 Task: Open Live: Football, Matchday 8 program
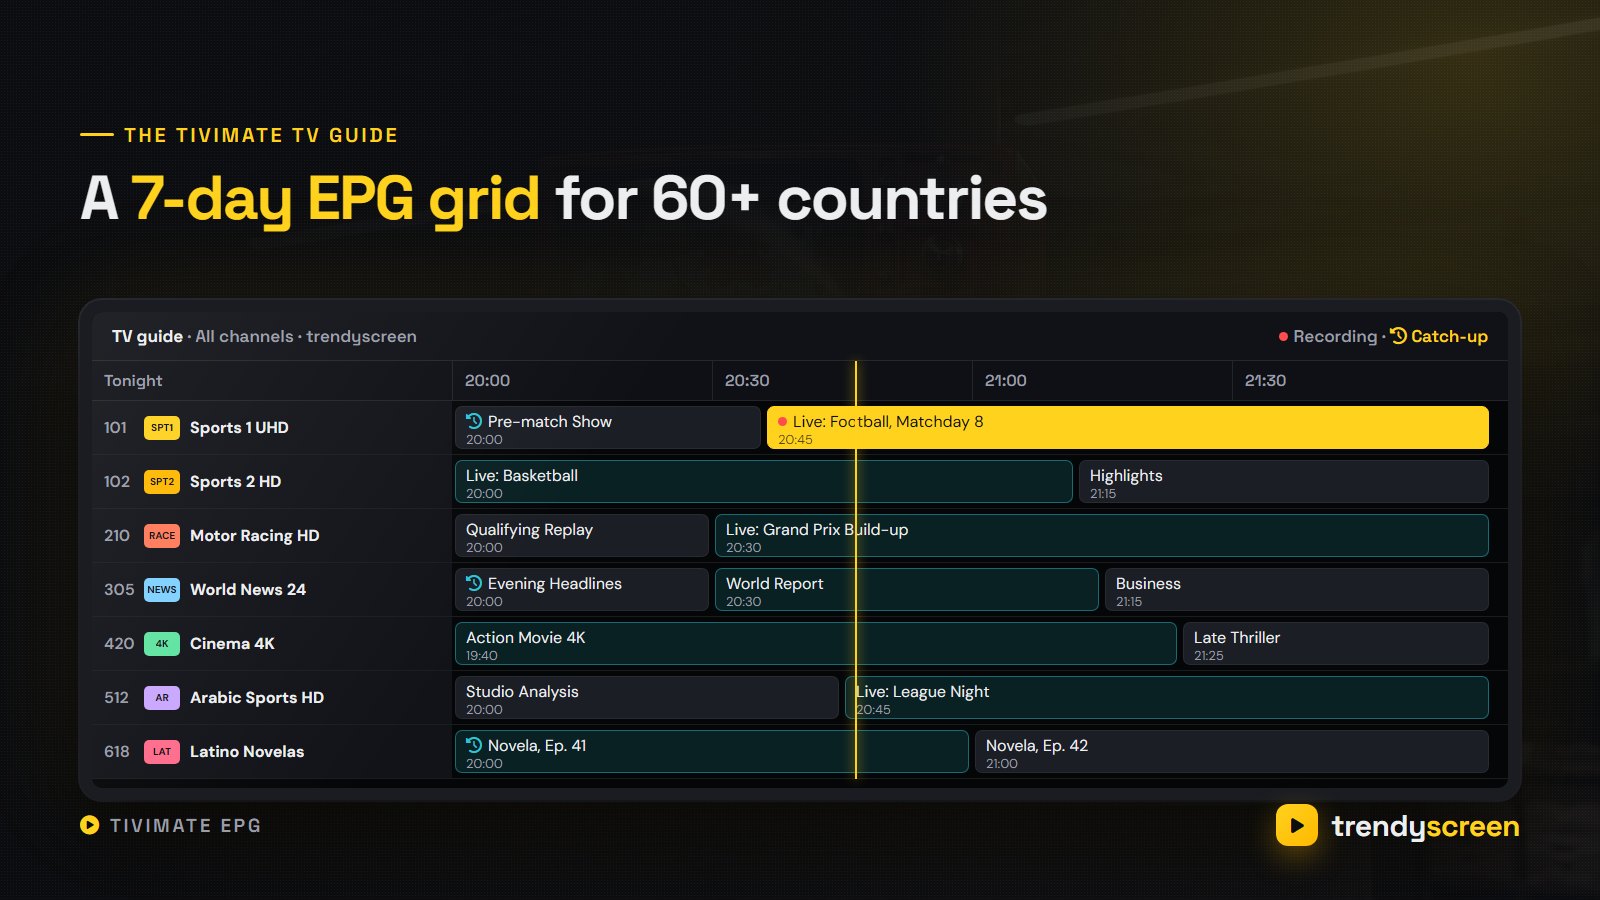(x=1128, y=428)
